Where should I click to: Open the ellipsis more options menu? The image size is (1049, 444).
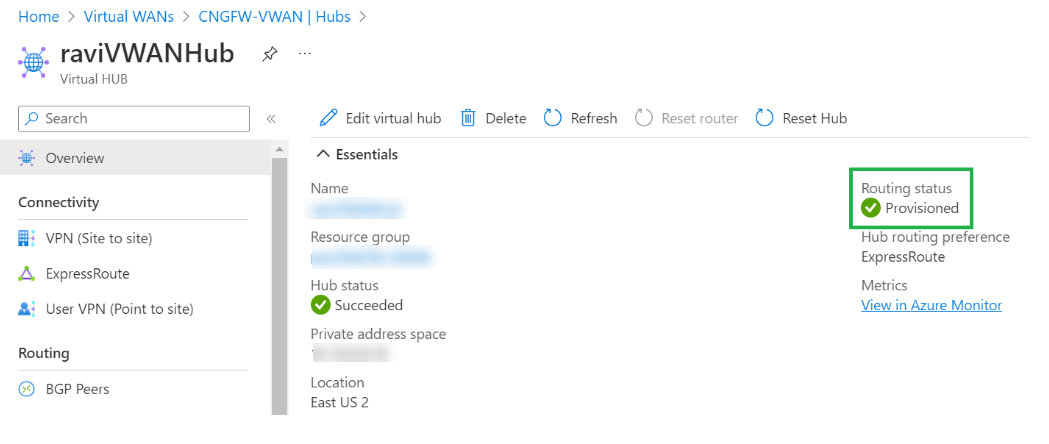pyautogui.click(x=305, y=54)
